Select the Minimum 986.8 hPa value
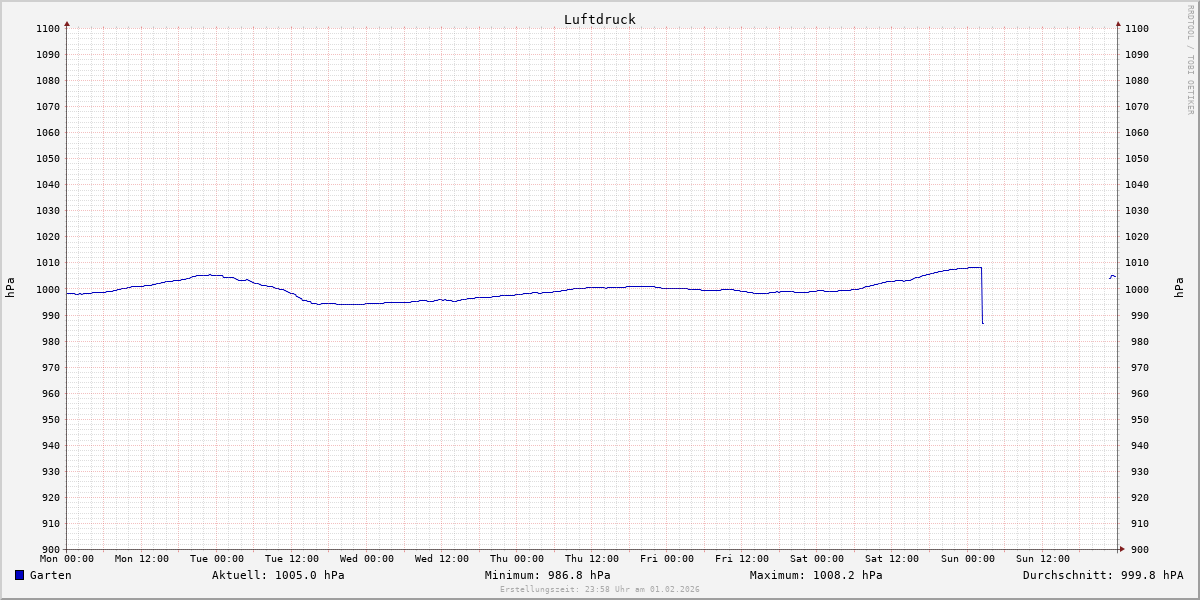The height and width of the screenshot is (600, 1200). [x=547, y=575]
